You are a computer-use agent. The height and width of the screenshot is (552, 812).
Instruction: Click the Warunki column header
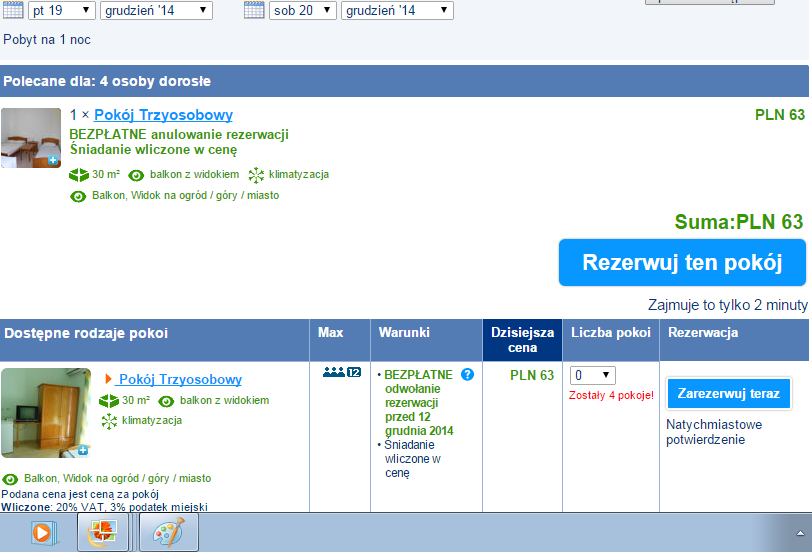[x=426, y=340]
